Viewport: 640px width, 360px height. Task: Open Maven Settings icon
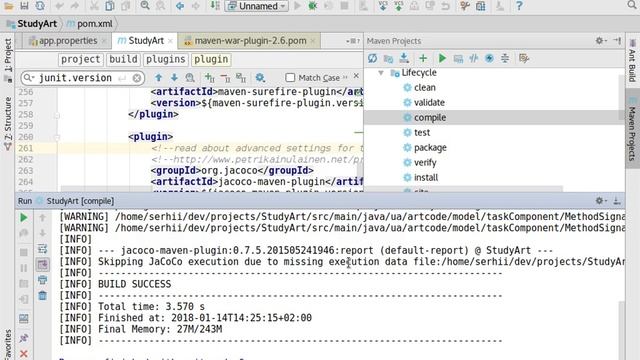click(524, 58)
